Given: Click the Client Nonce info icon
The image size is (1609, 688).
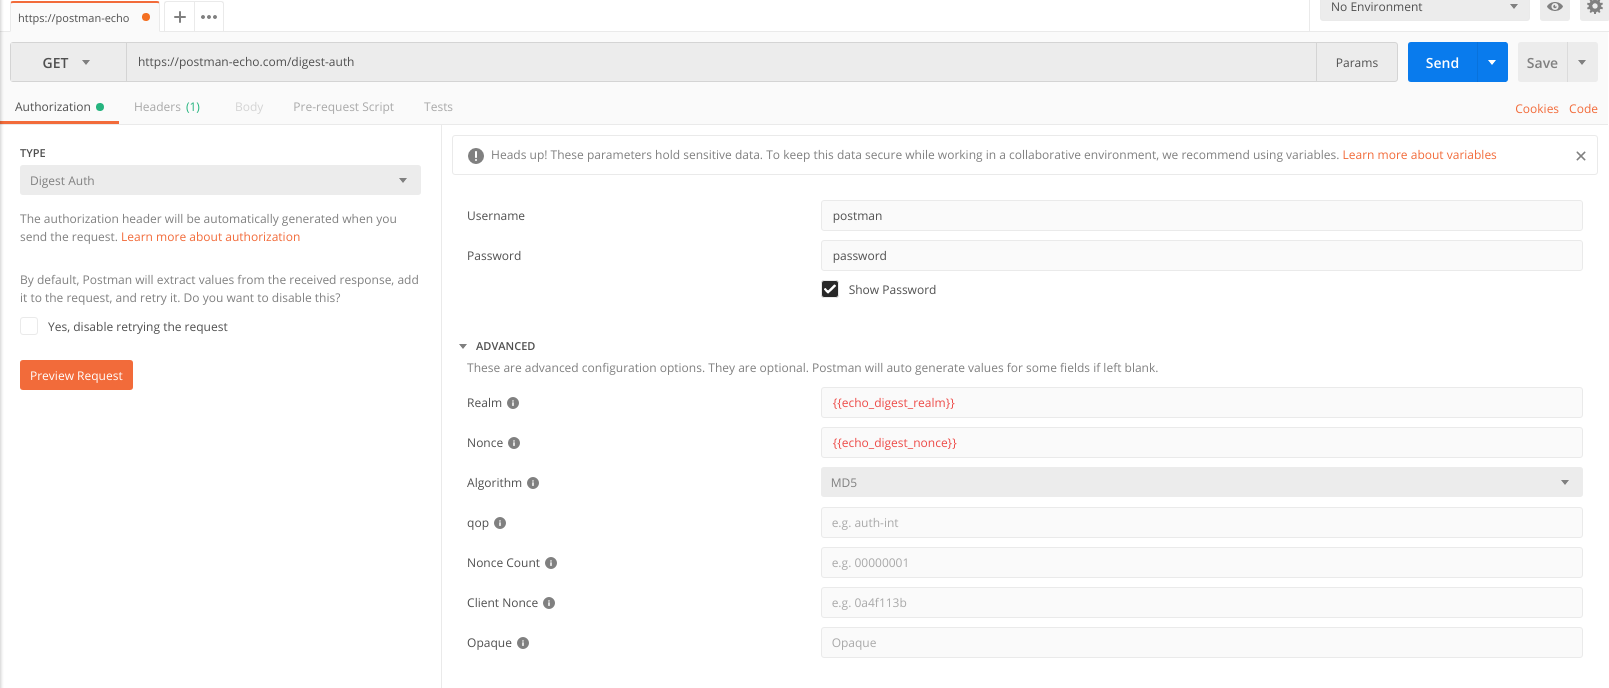Looking at the screenshot, I should click(549, 603).
